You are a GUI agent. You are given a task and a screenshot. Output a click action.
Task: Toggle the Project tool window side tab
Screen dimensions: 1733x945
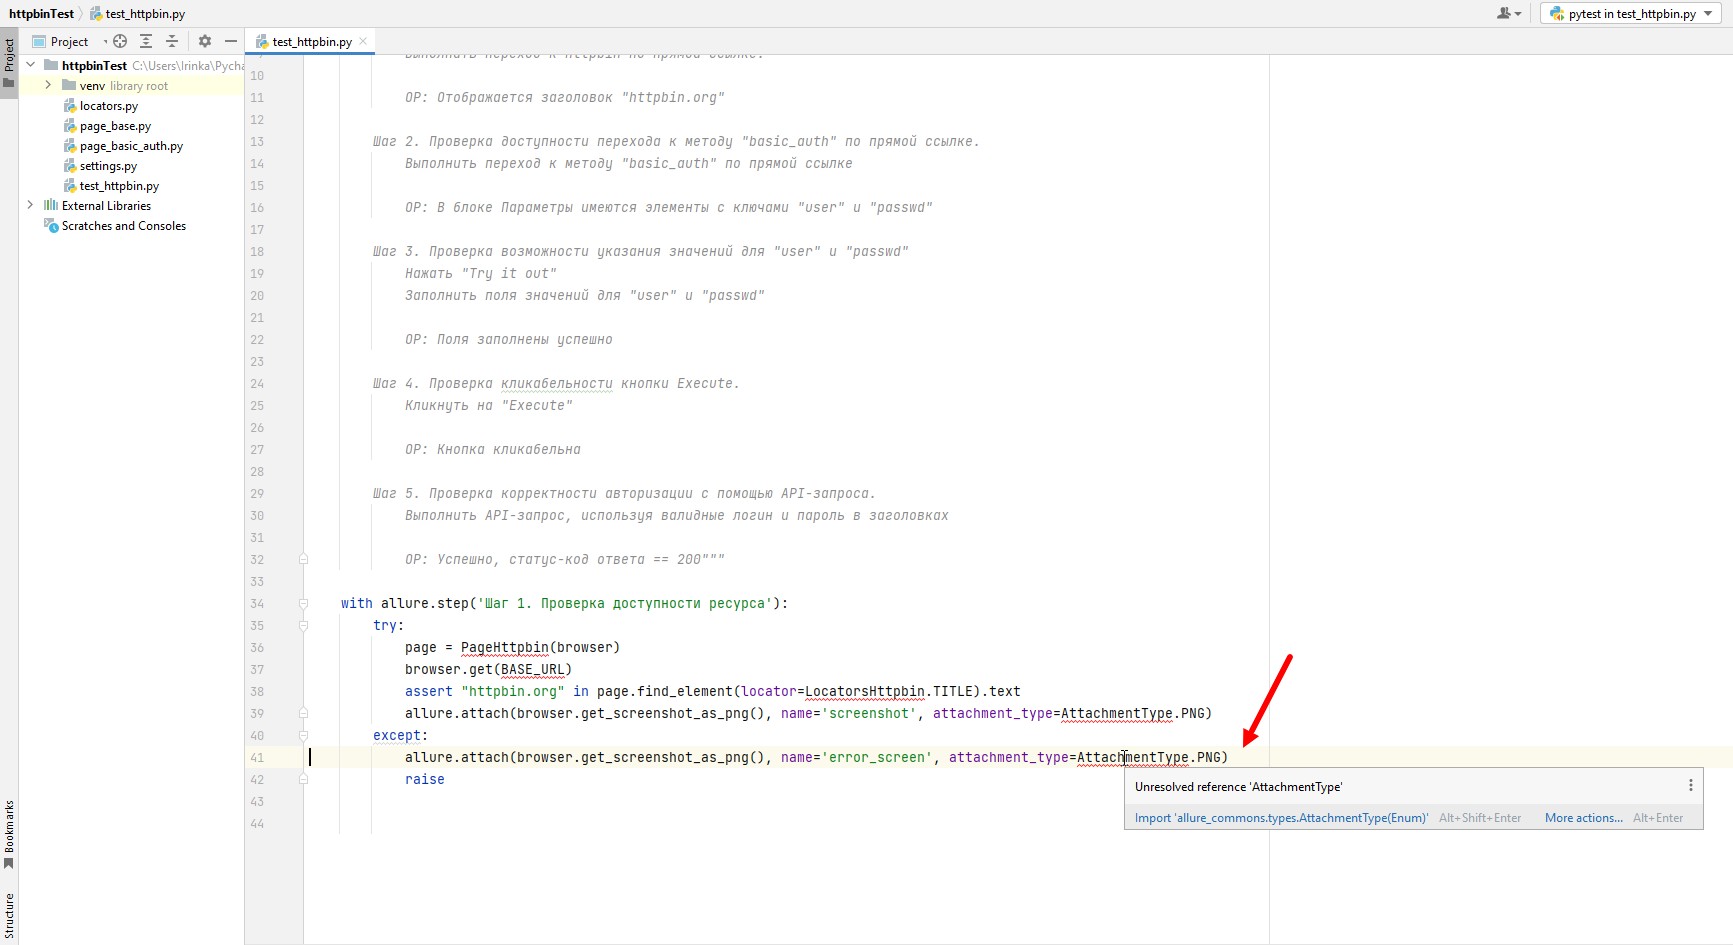(x=9, y=62)
